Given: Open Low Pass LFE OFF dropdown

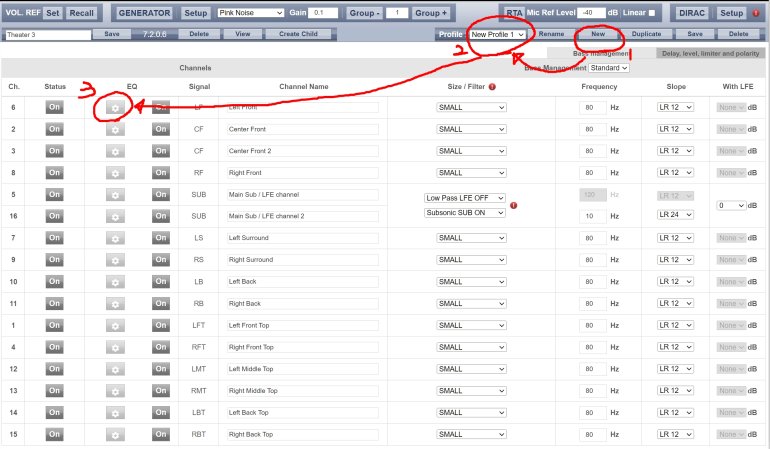Looking at the screenshot, I should (465, 198).
